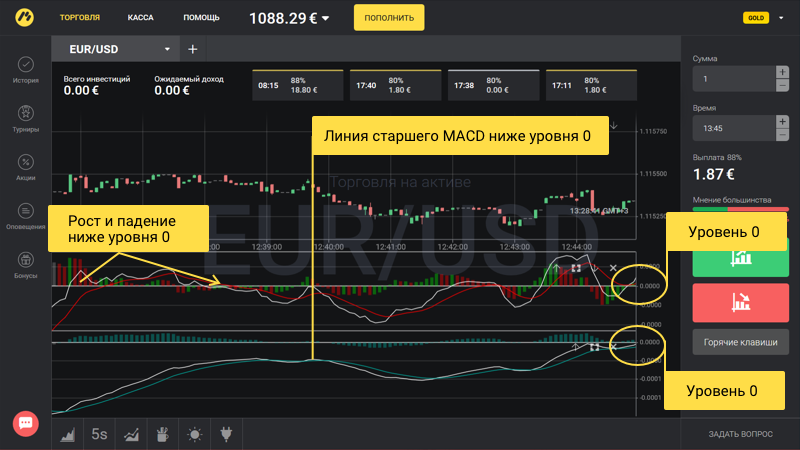Click the Выплата 1.87 € payout value
The image size is (800, 450).
point(713,174)
